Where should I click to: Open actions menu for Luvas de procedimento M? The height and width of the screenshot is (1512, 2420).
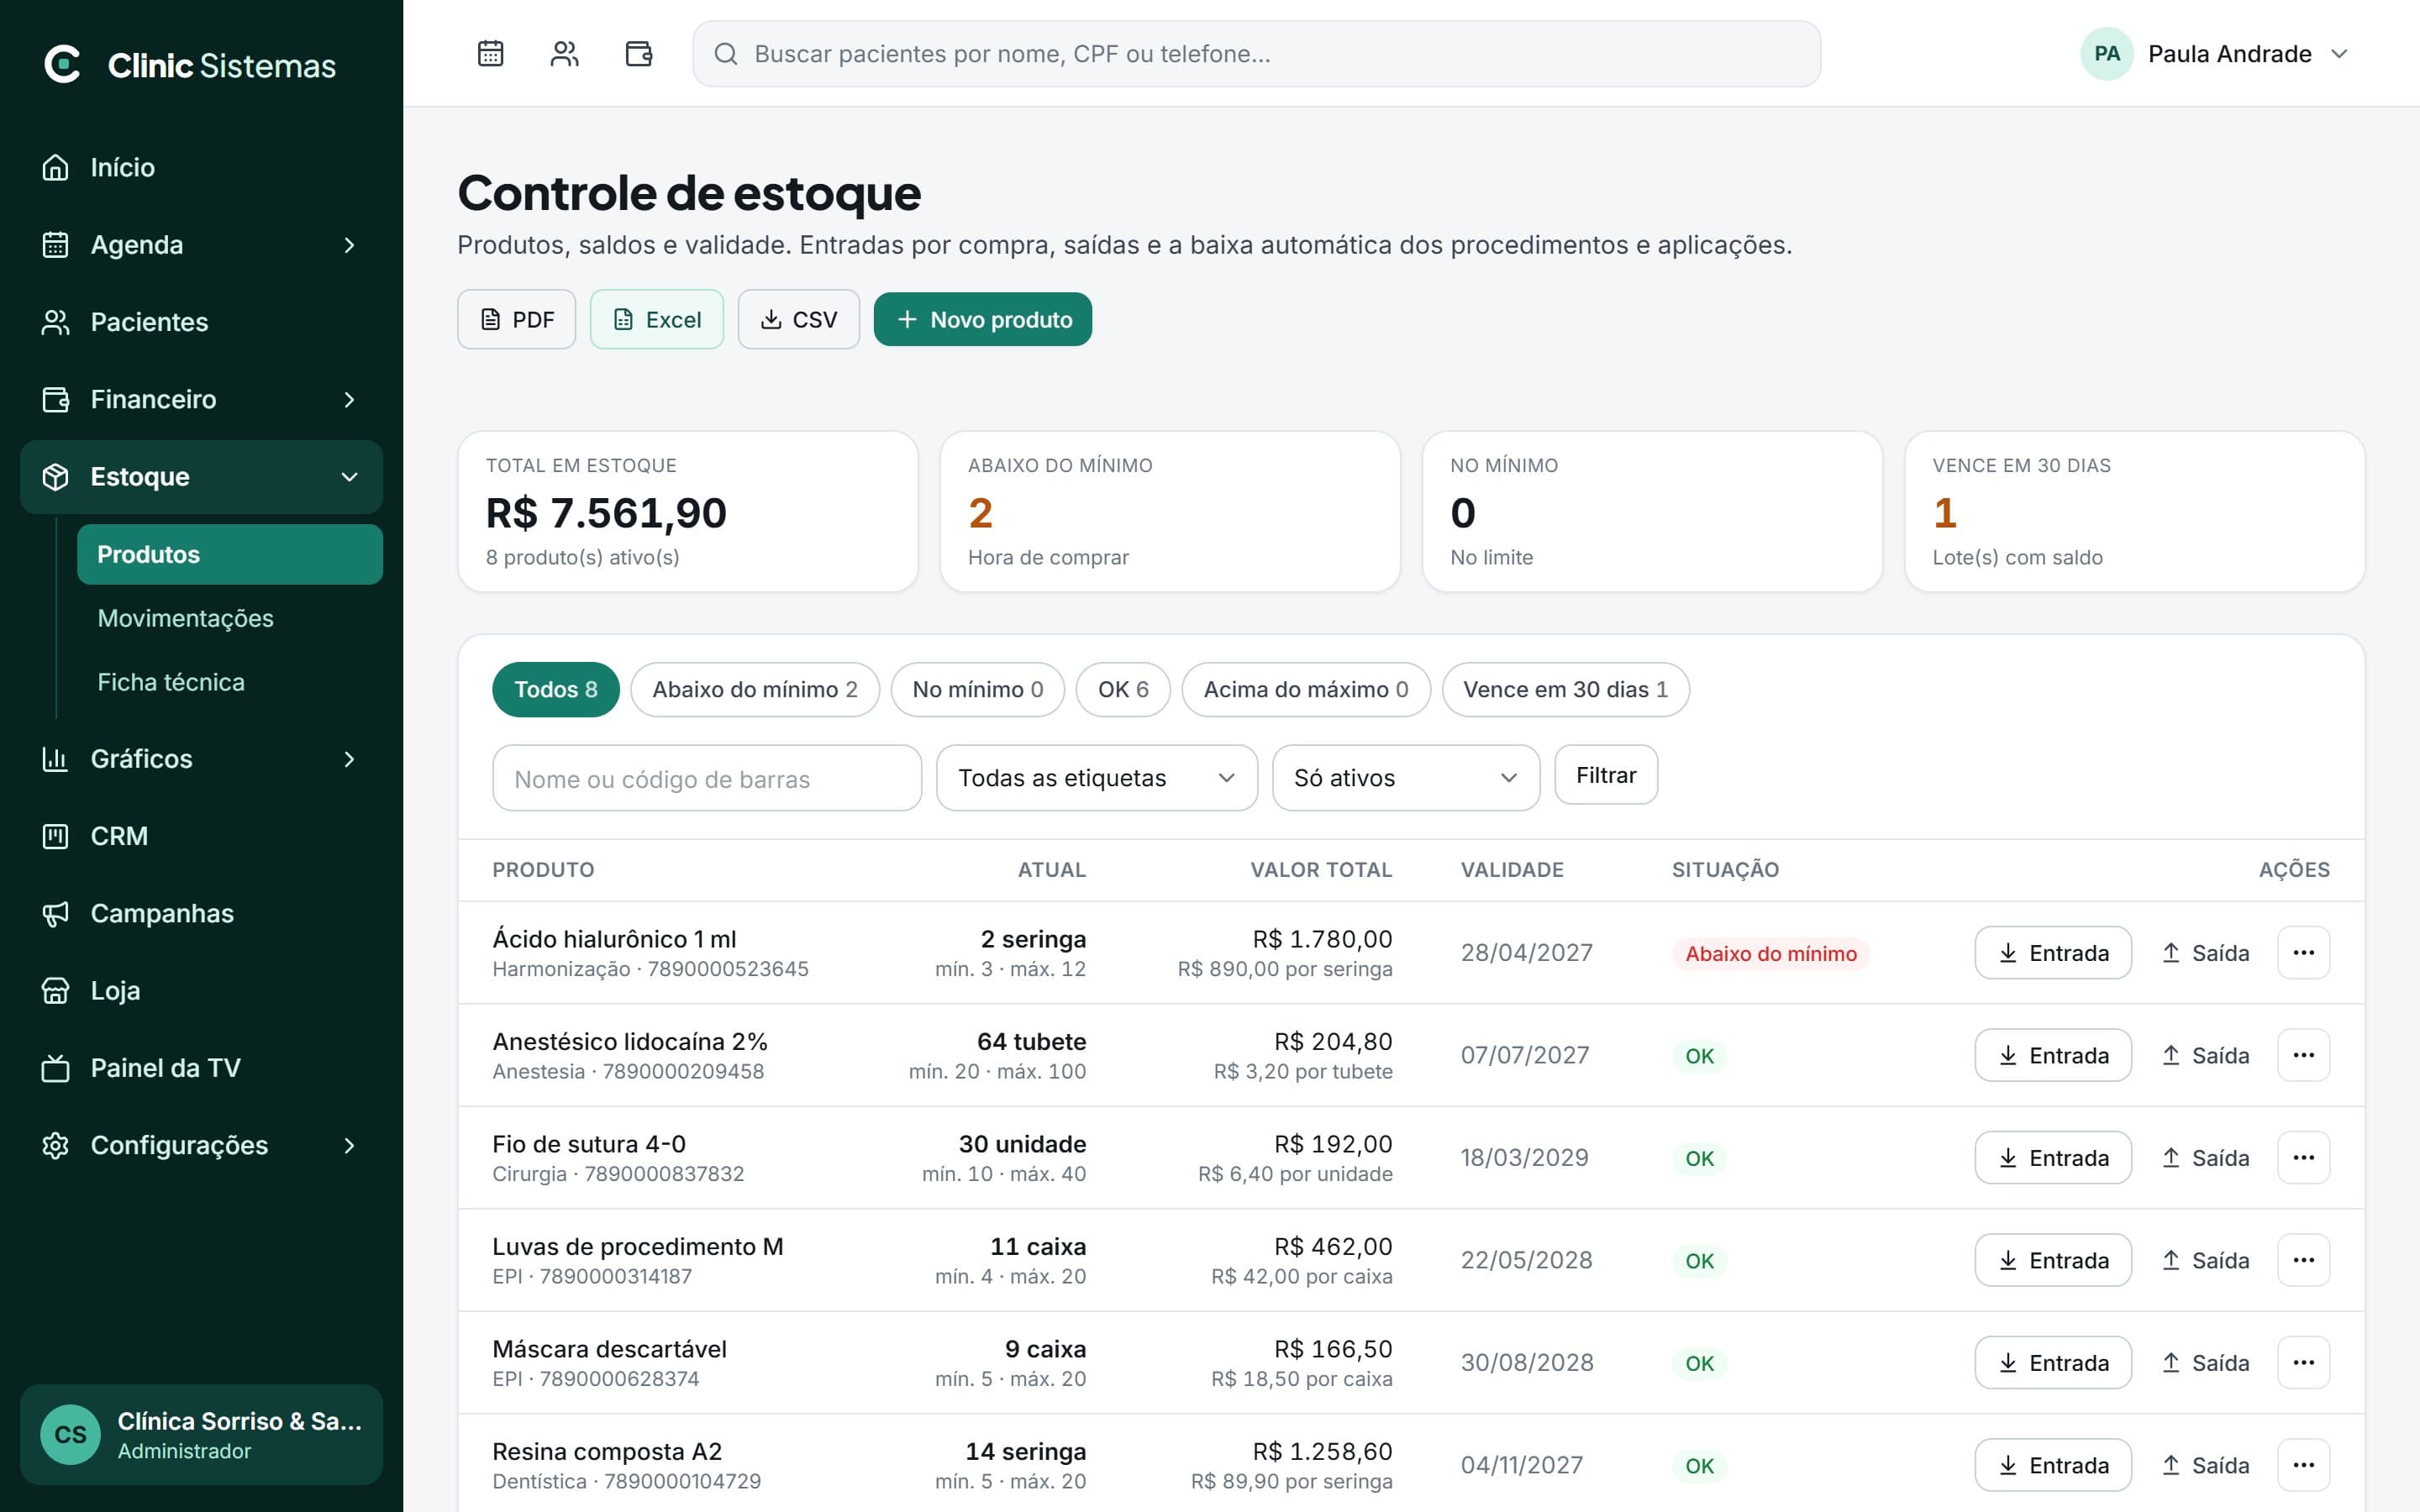2303,1260
